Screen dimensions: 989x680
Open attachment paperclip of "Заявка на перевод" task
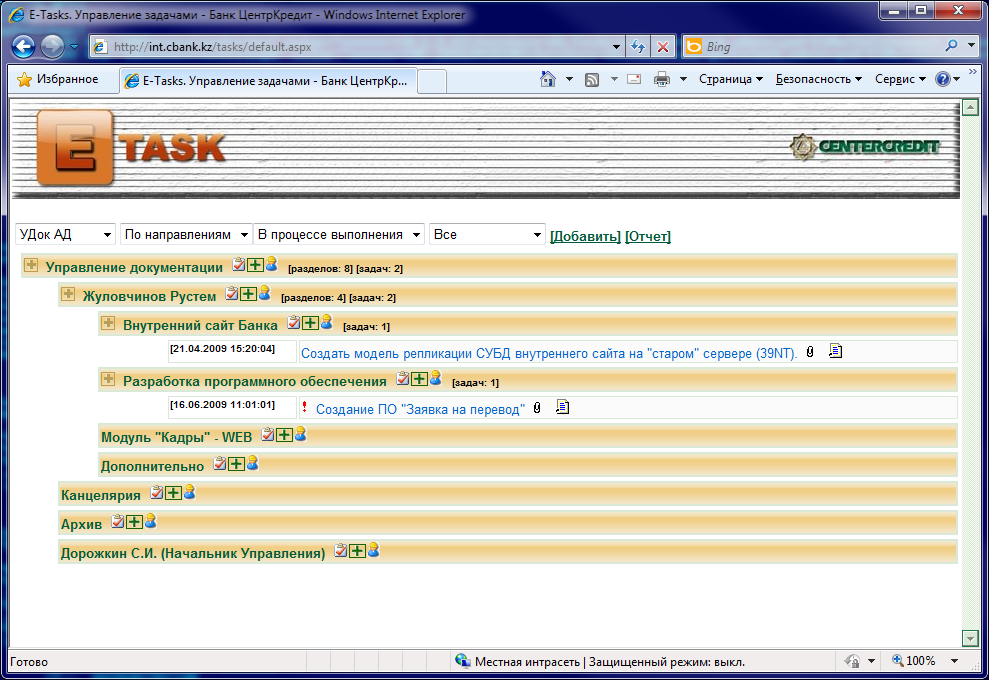point(537,408)
